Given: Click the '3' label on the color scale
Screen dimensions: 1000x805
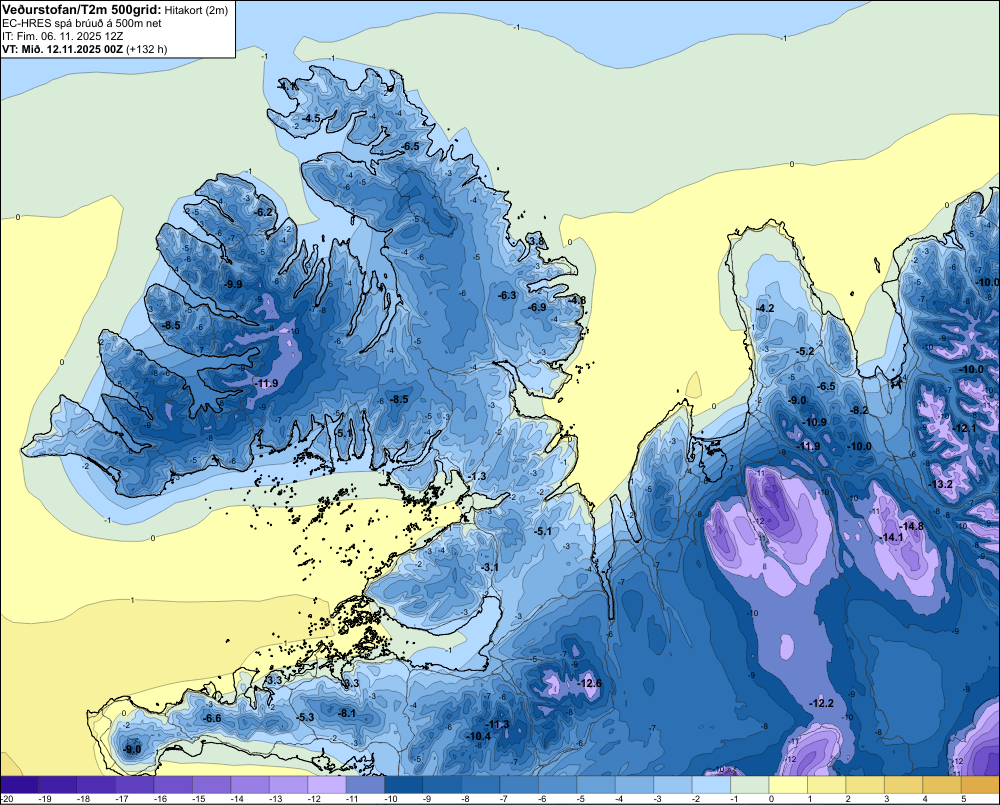Looking at the screenshot, I should (886, 799).
